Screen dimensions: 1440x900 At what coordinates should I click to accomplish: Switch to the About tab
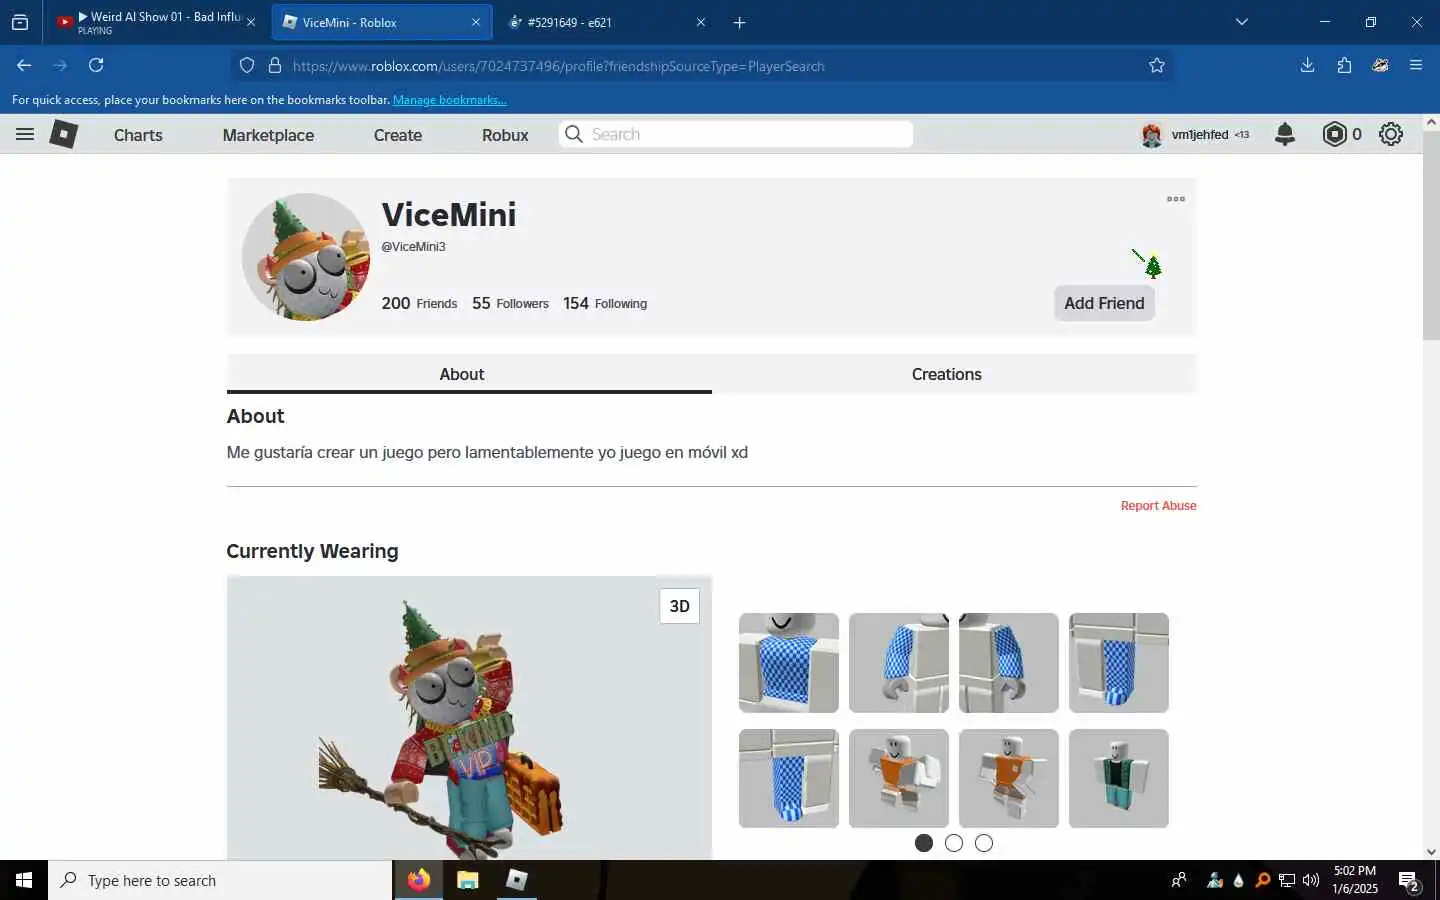click(469, 374)
